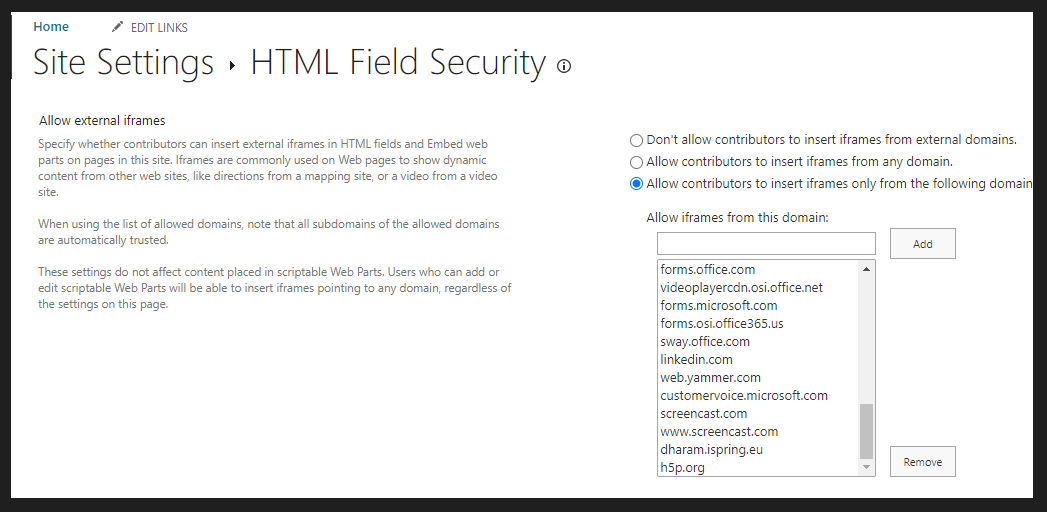
Task: Select Don't allow iframes from external domains
Action: 636,140
